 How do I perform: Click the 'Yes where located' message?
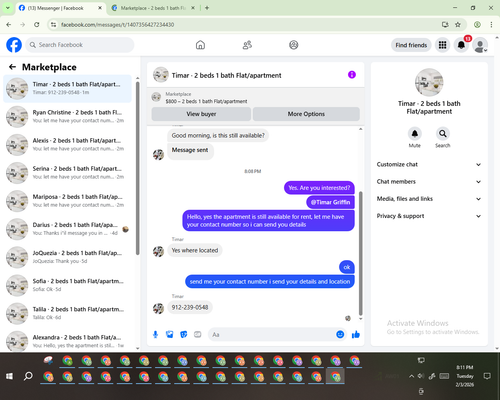click(195, 250)
